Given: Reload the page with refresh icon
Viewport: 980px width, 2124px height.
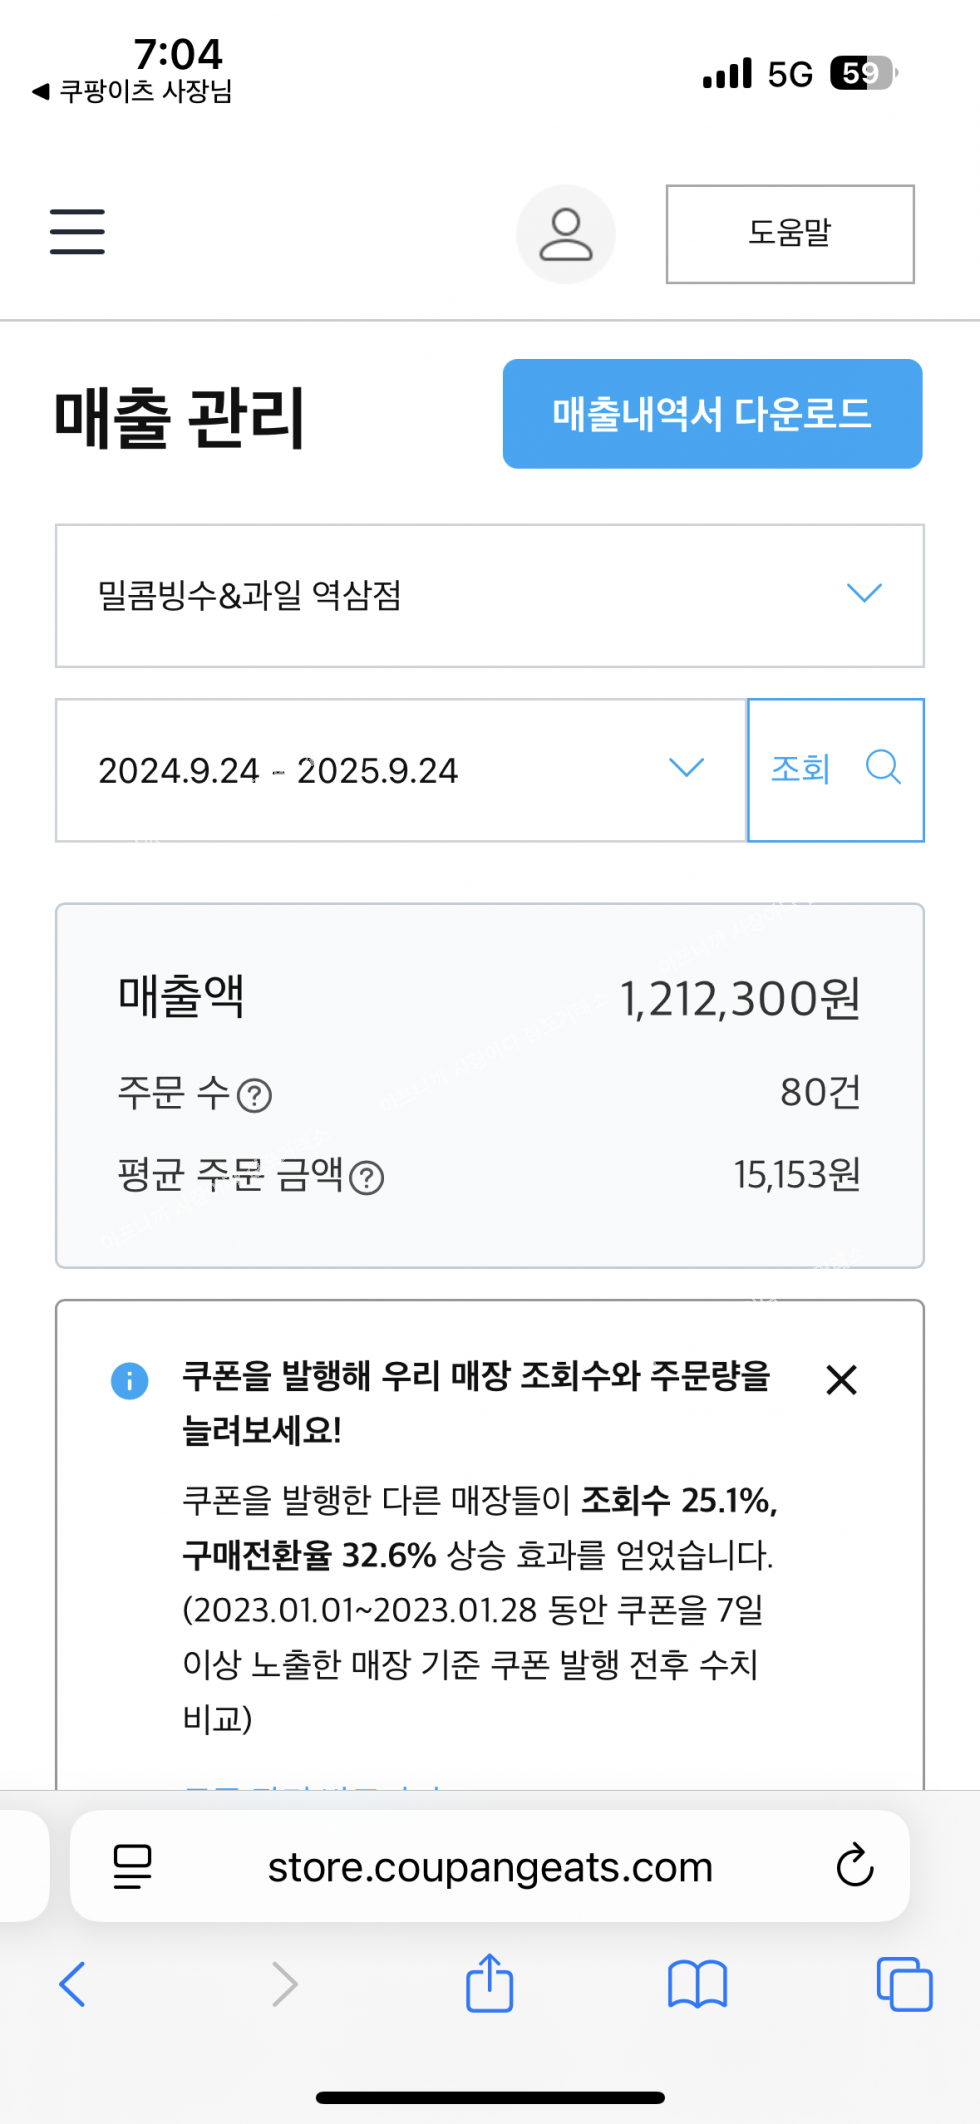Looking at the screenshot, I should pyautogui.click(x=855, y=1865).
